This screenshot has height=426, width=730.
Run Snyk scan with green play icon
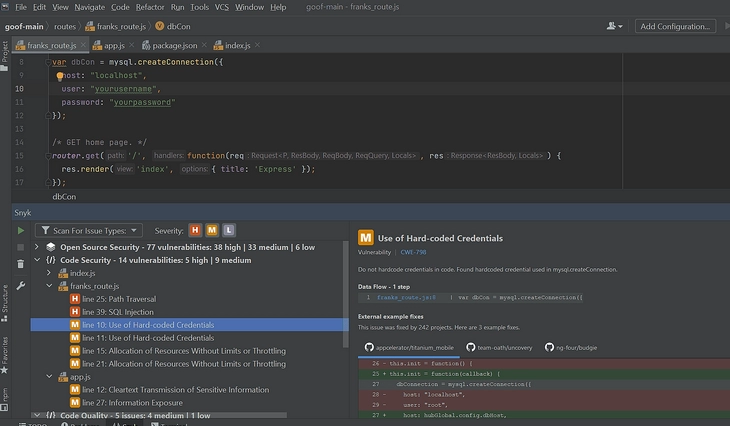pos(21,230)
